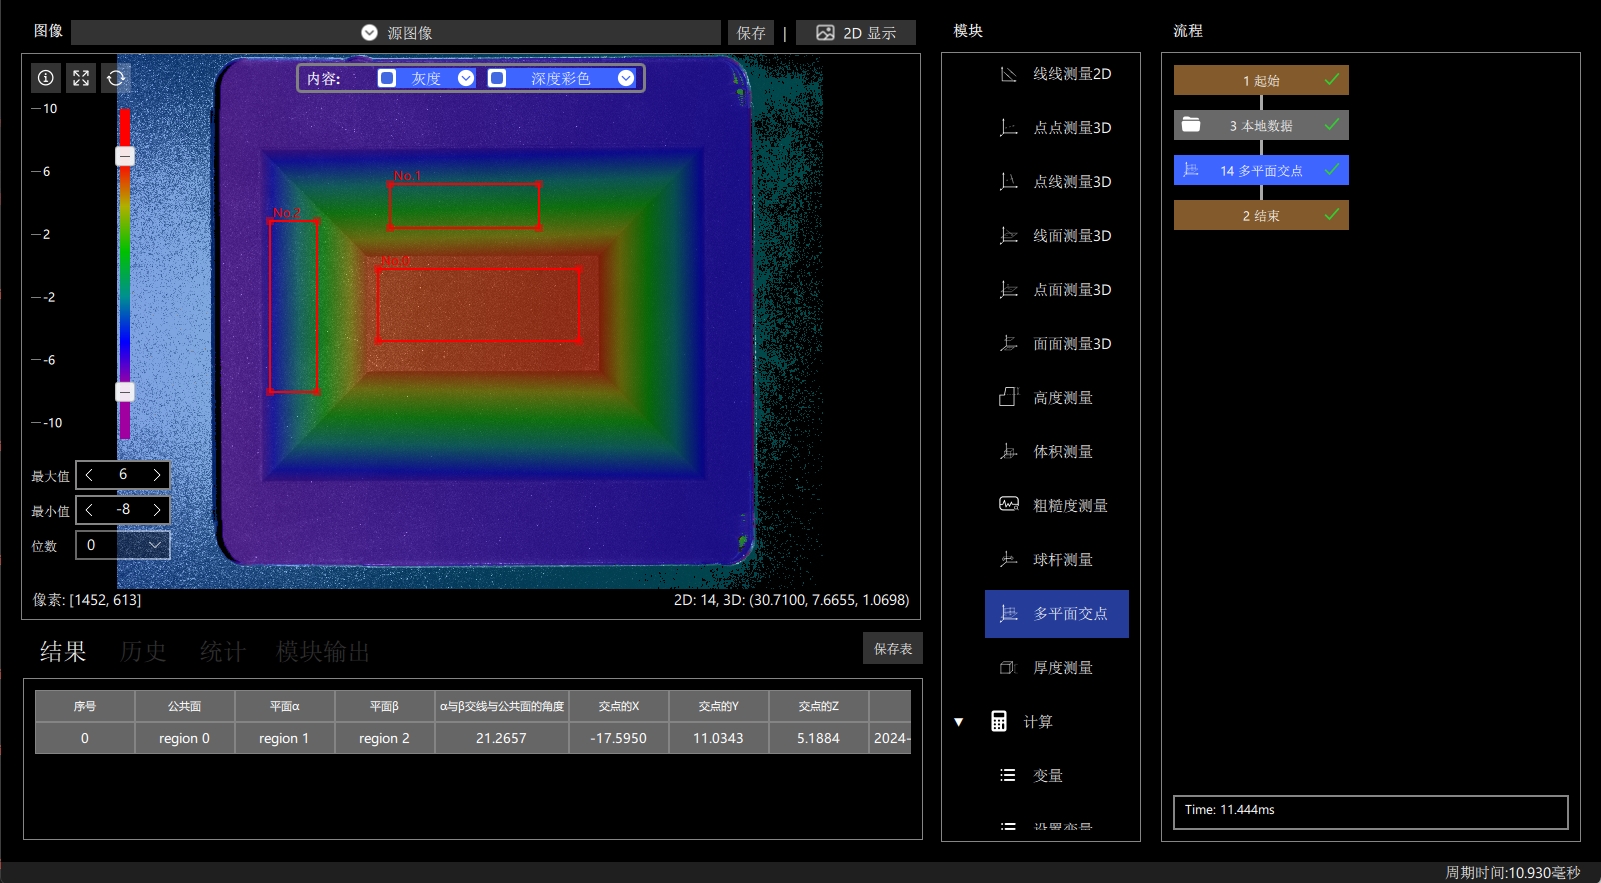1601x883 pixels.
Task: Select the 体积测量 module
Action: coord(1057,452)
